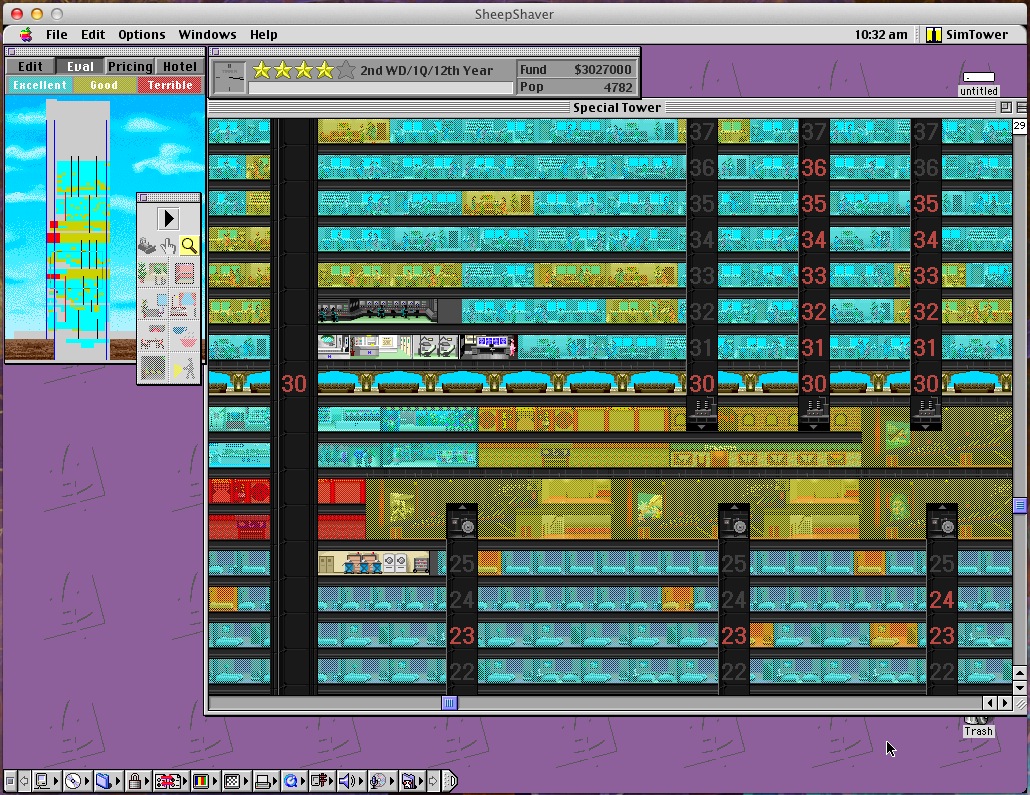Click the control strip right scroll arrow

434,781
